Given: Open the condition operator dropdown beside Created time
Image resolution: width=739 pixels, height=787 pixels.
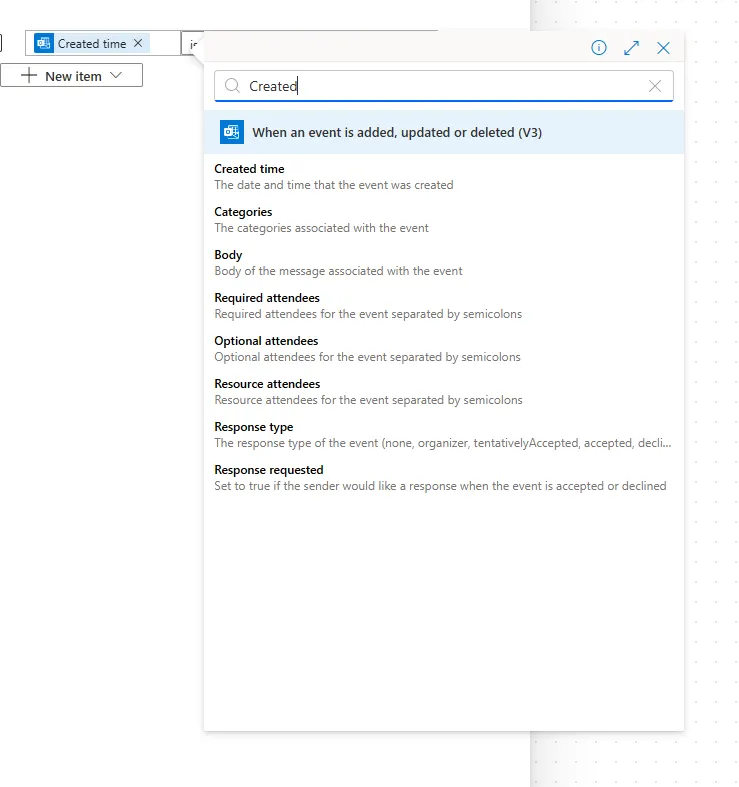Looking at the screenshot, I should pyautogui.click(x=193, y=43).
